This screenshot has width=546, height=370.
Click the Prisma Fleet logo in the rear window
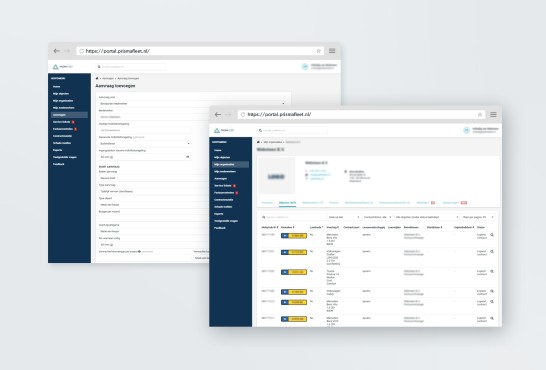pyautogui.click(x=63, y=66)
